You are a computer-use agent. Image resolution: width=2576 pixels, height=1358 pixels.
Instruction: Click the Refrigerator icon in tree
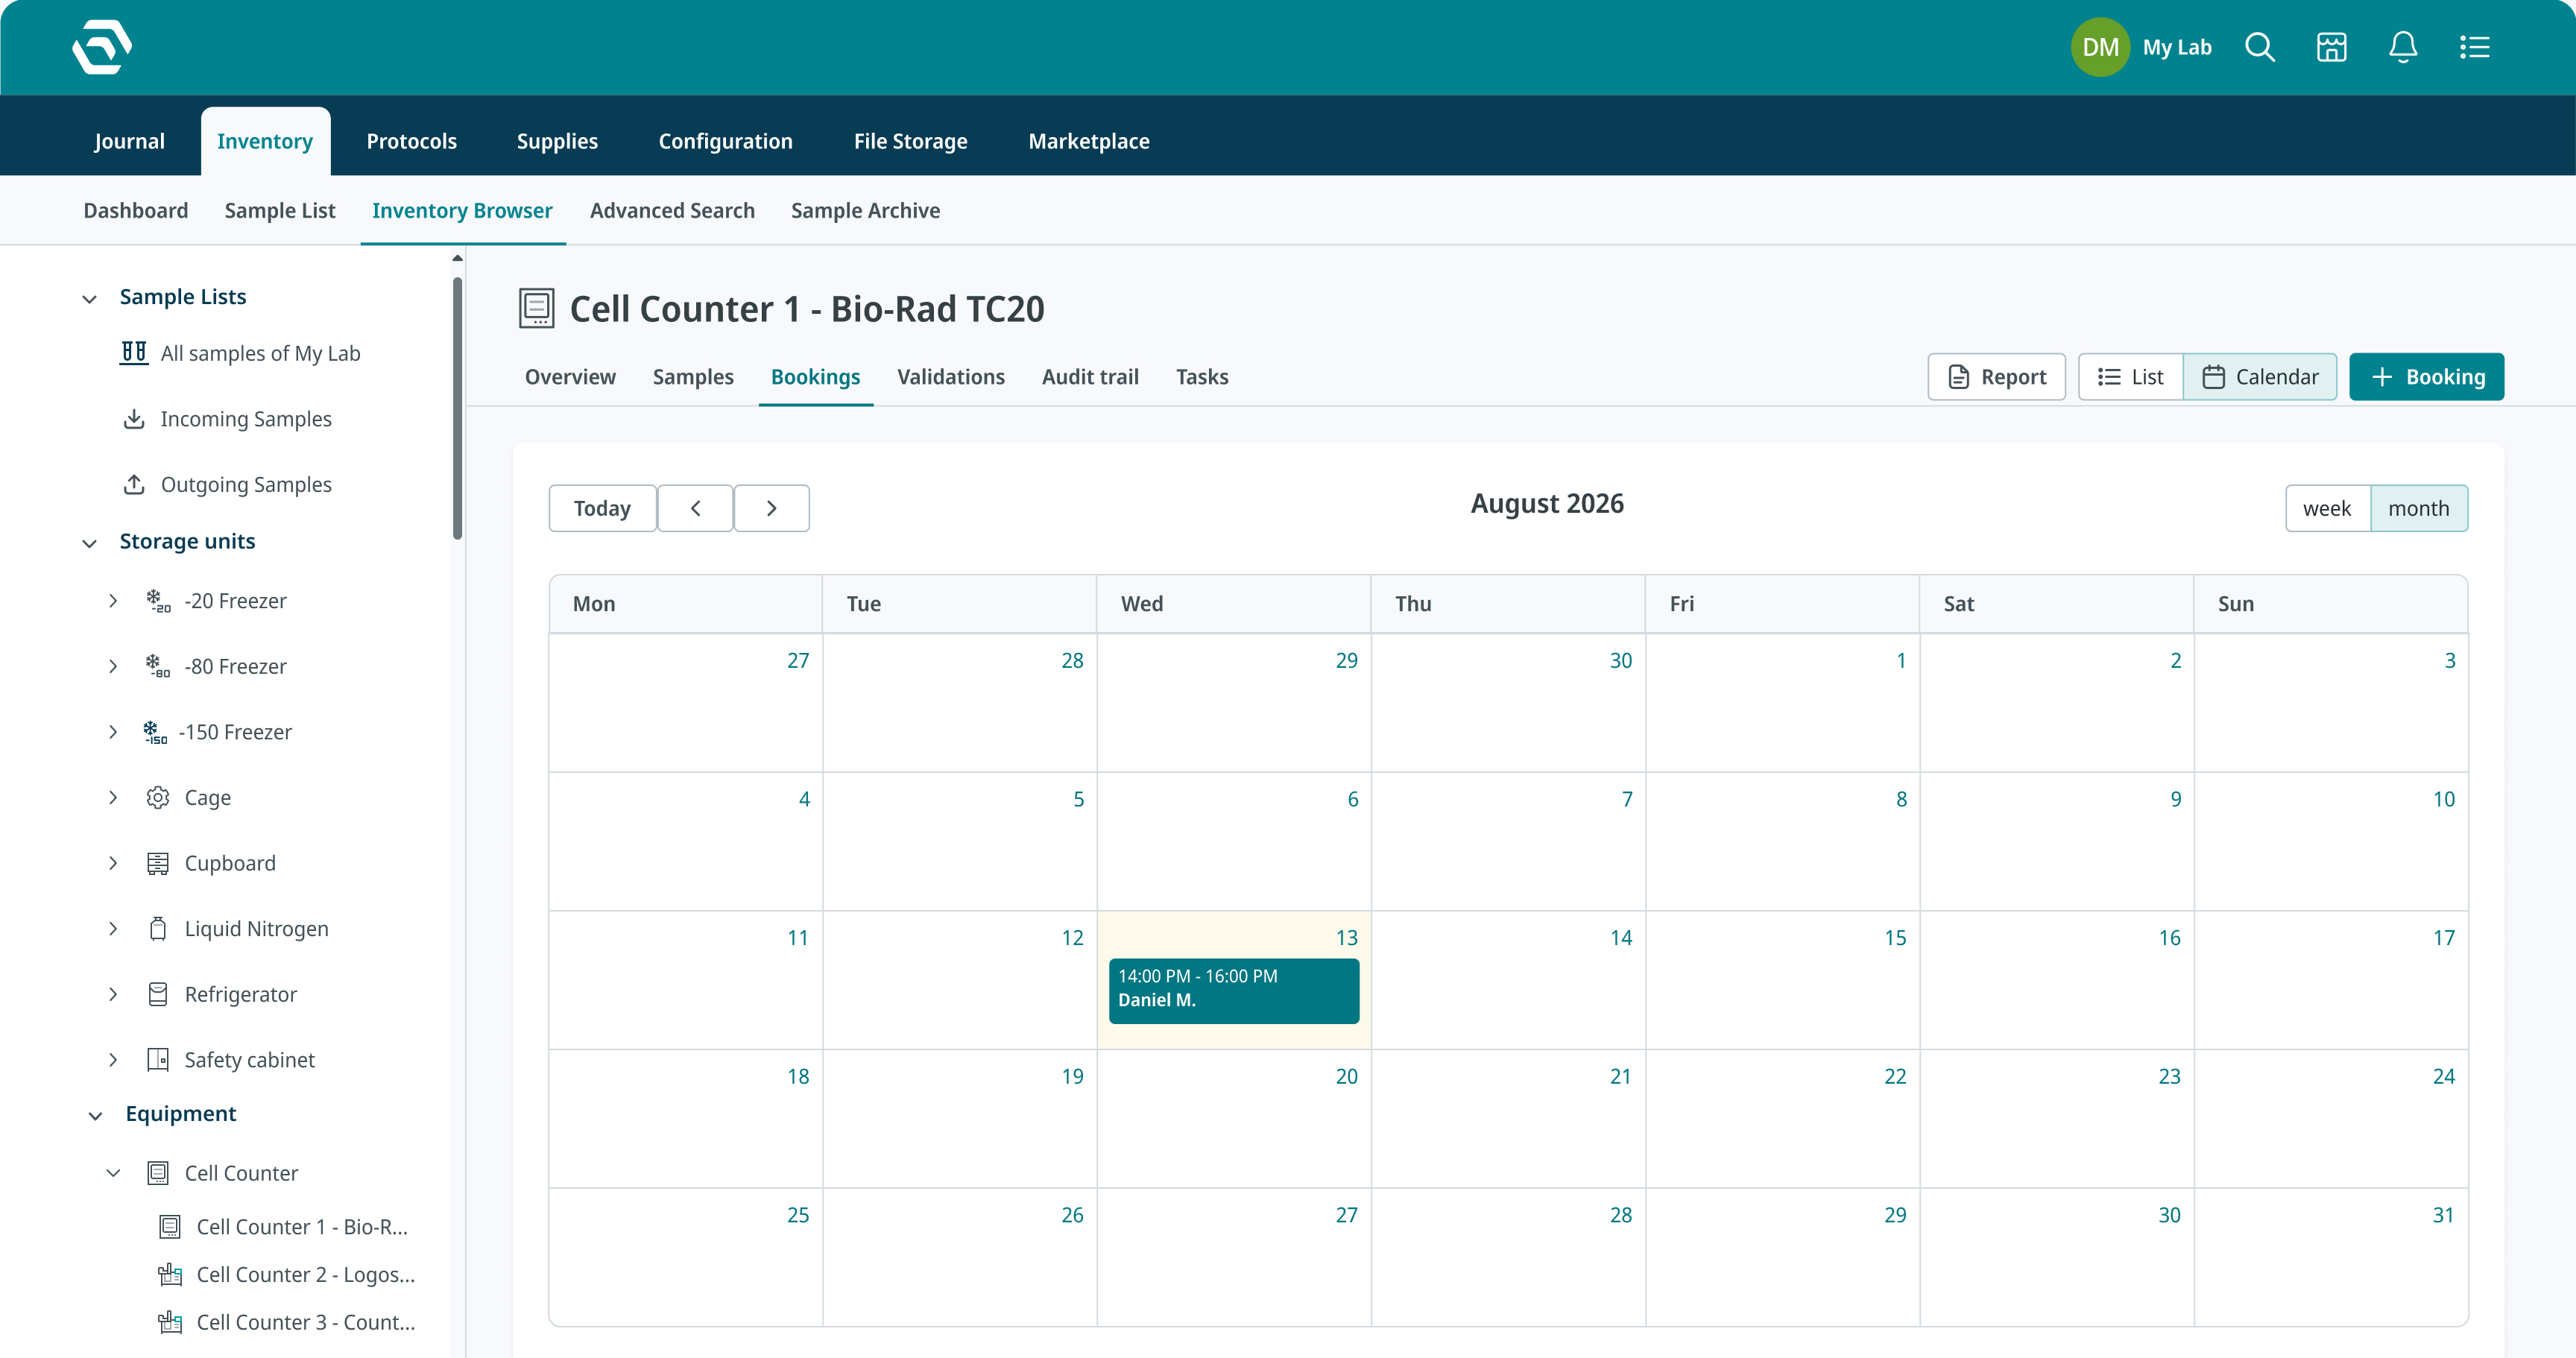pos(157,994)
